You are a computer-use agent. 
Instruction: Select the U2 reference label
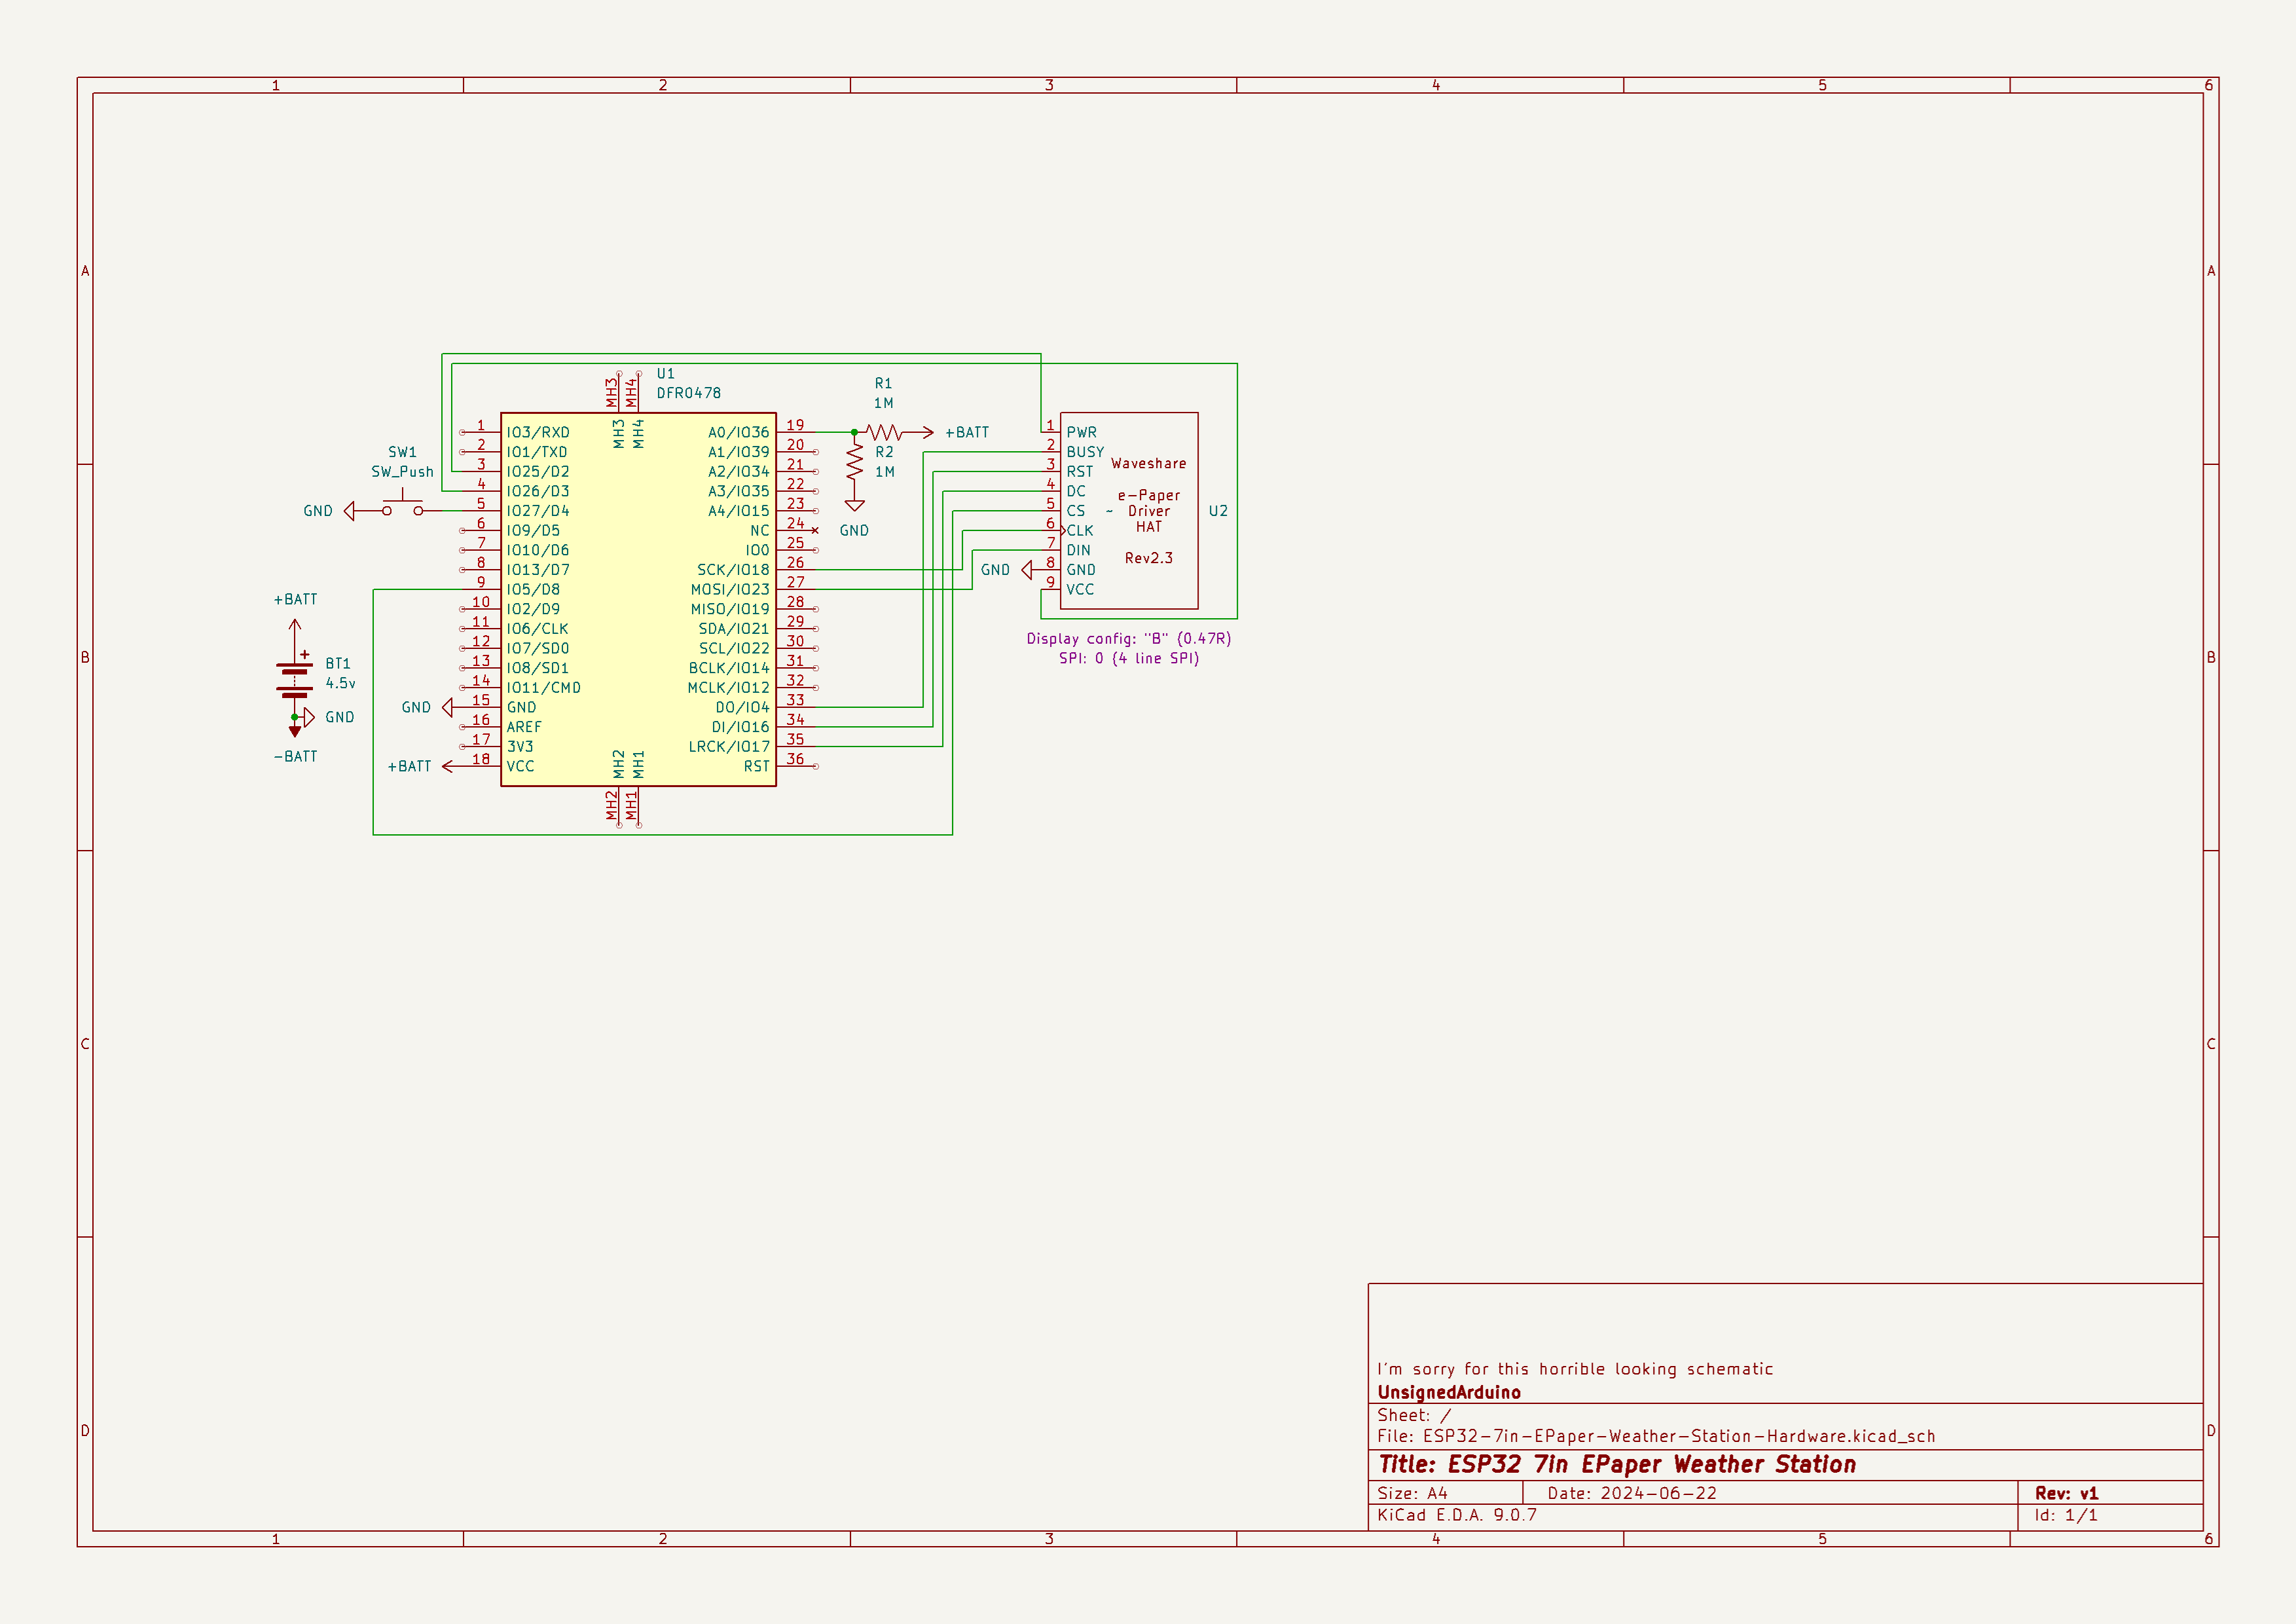[1218, 511]
